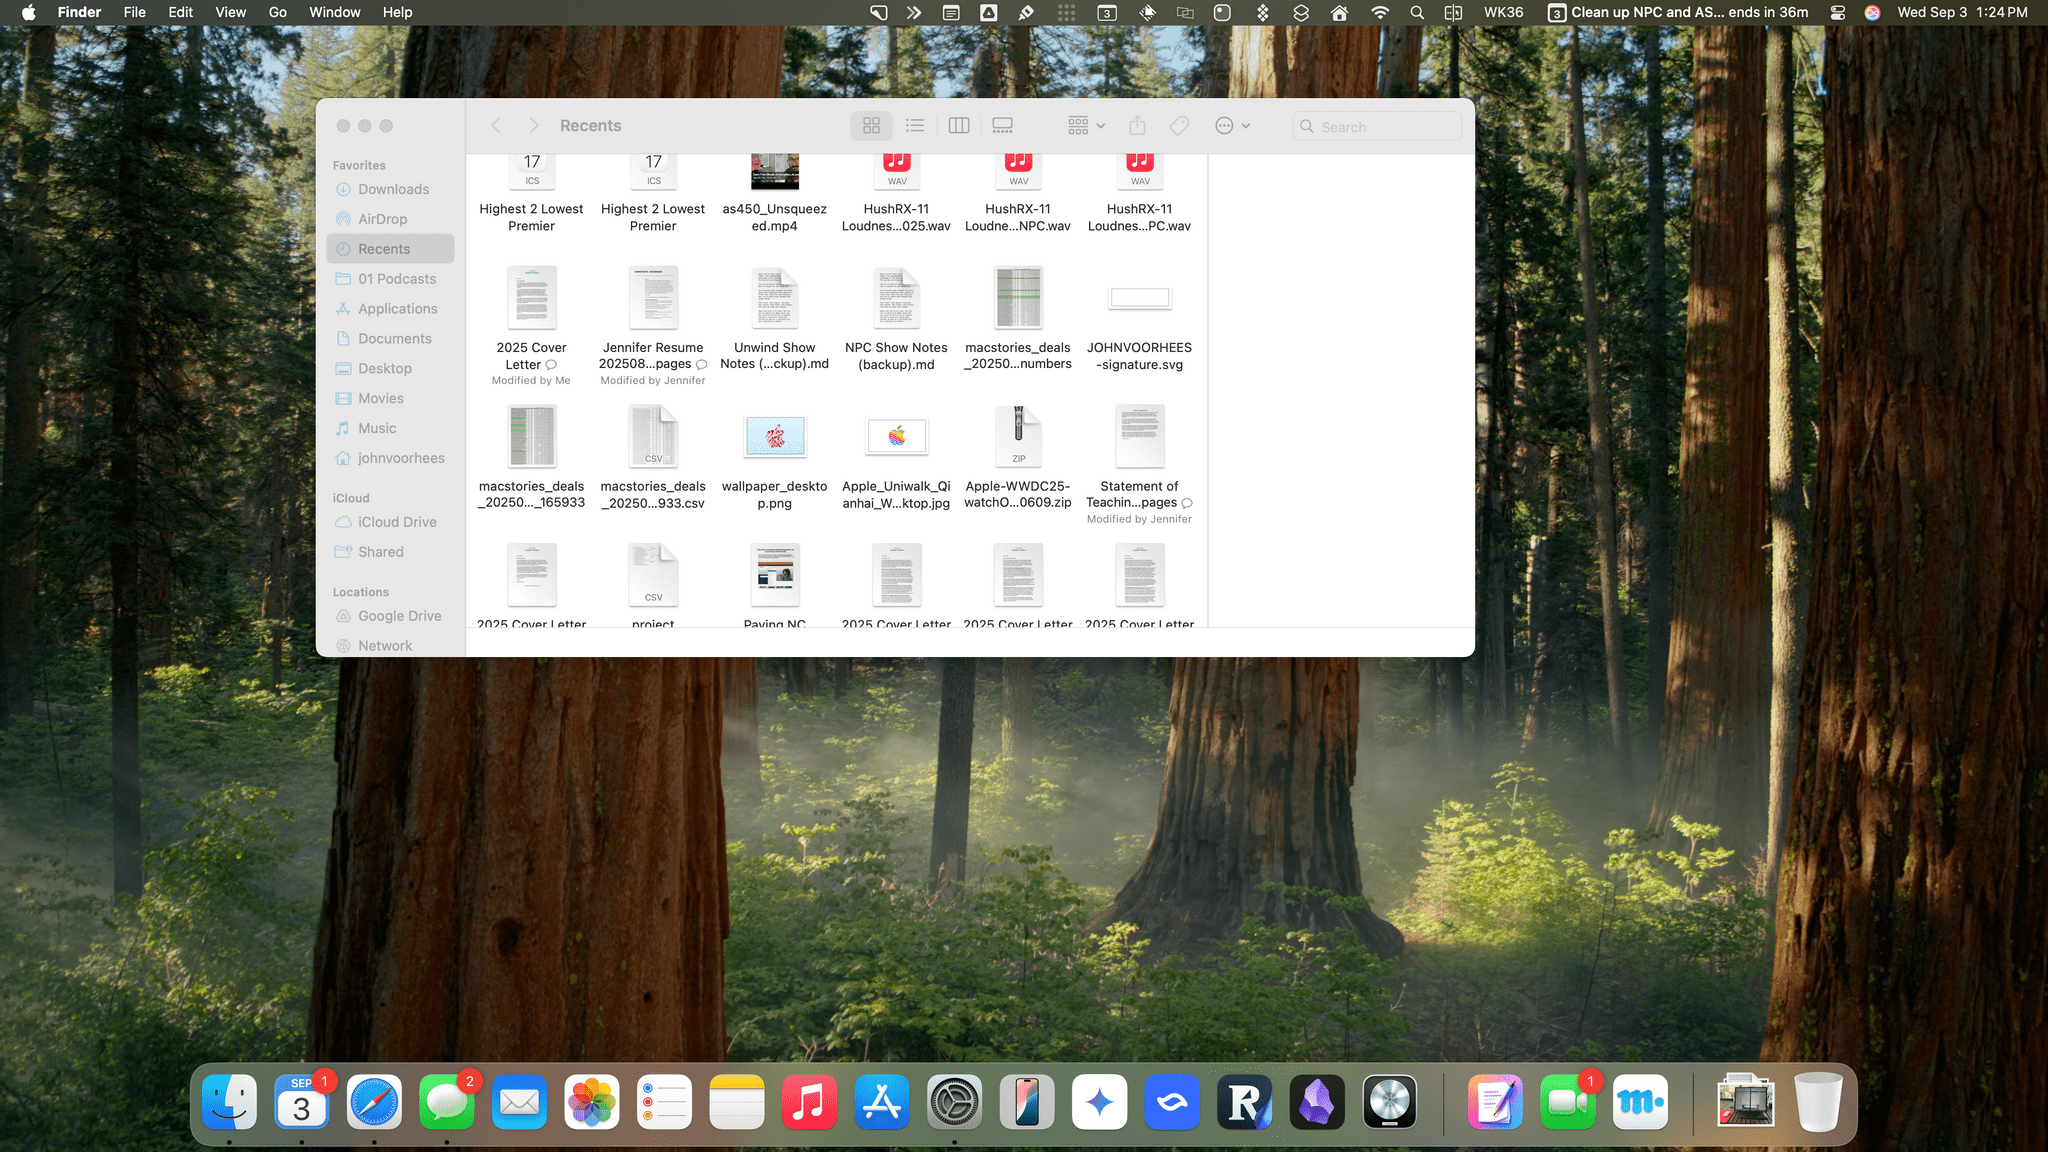Click the date and time in menu bar
The height and width of the screenshot is (1152, 2048).
(1962, 13)
